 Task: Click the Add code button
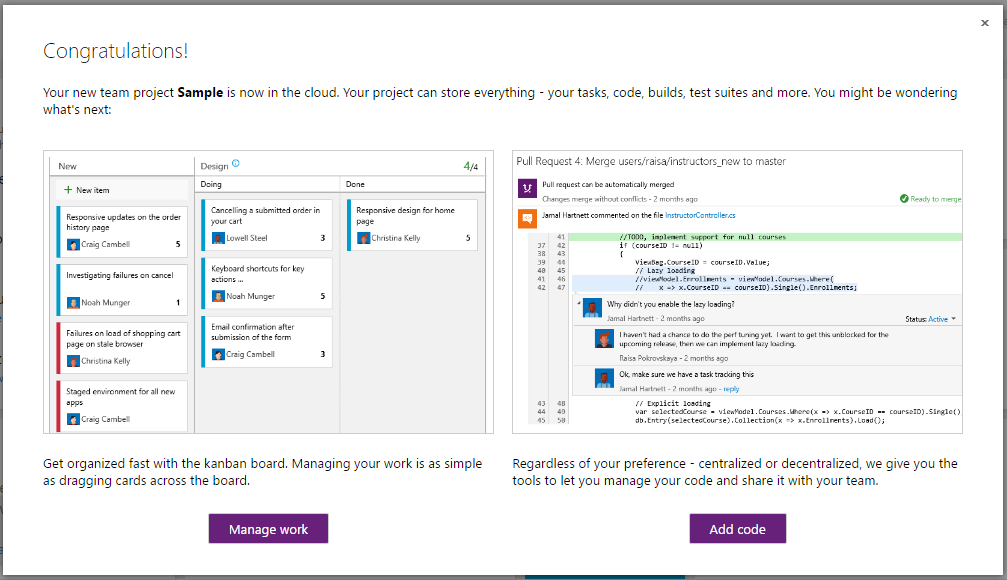click(737, 529)
